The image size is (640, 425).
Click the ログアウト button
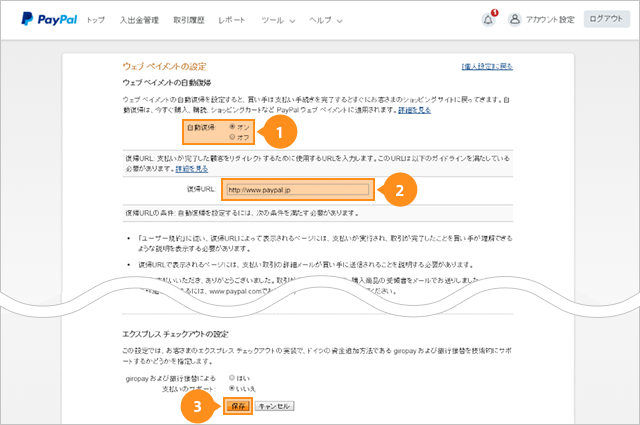tap(608, 19)
